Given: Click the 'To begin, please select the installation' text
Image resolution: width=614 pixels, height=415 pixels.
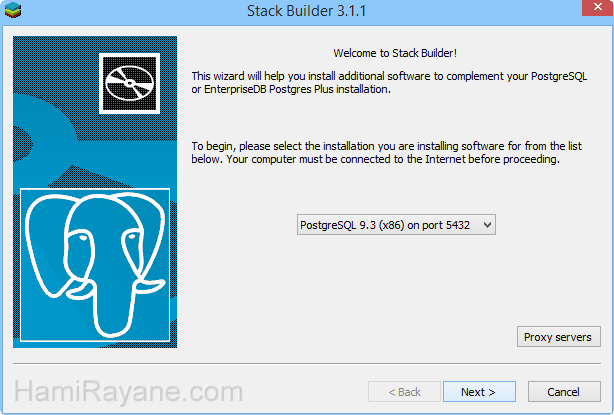Looking at the screenshot, I should point(386,152).
